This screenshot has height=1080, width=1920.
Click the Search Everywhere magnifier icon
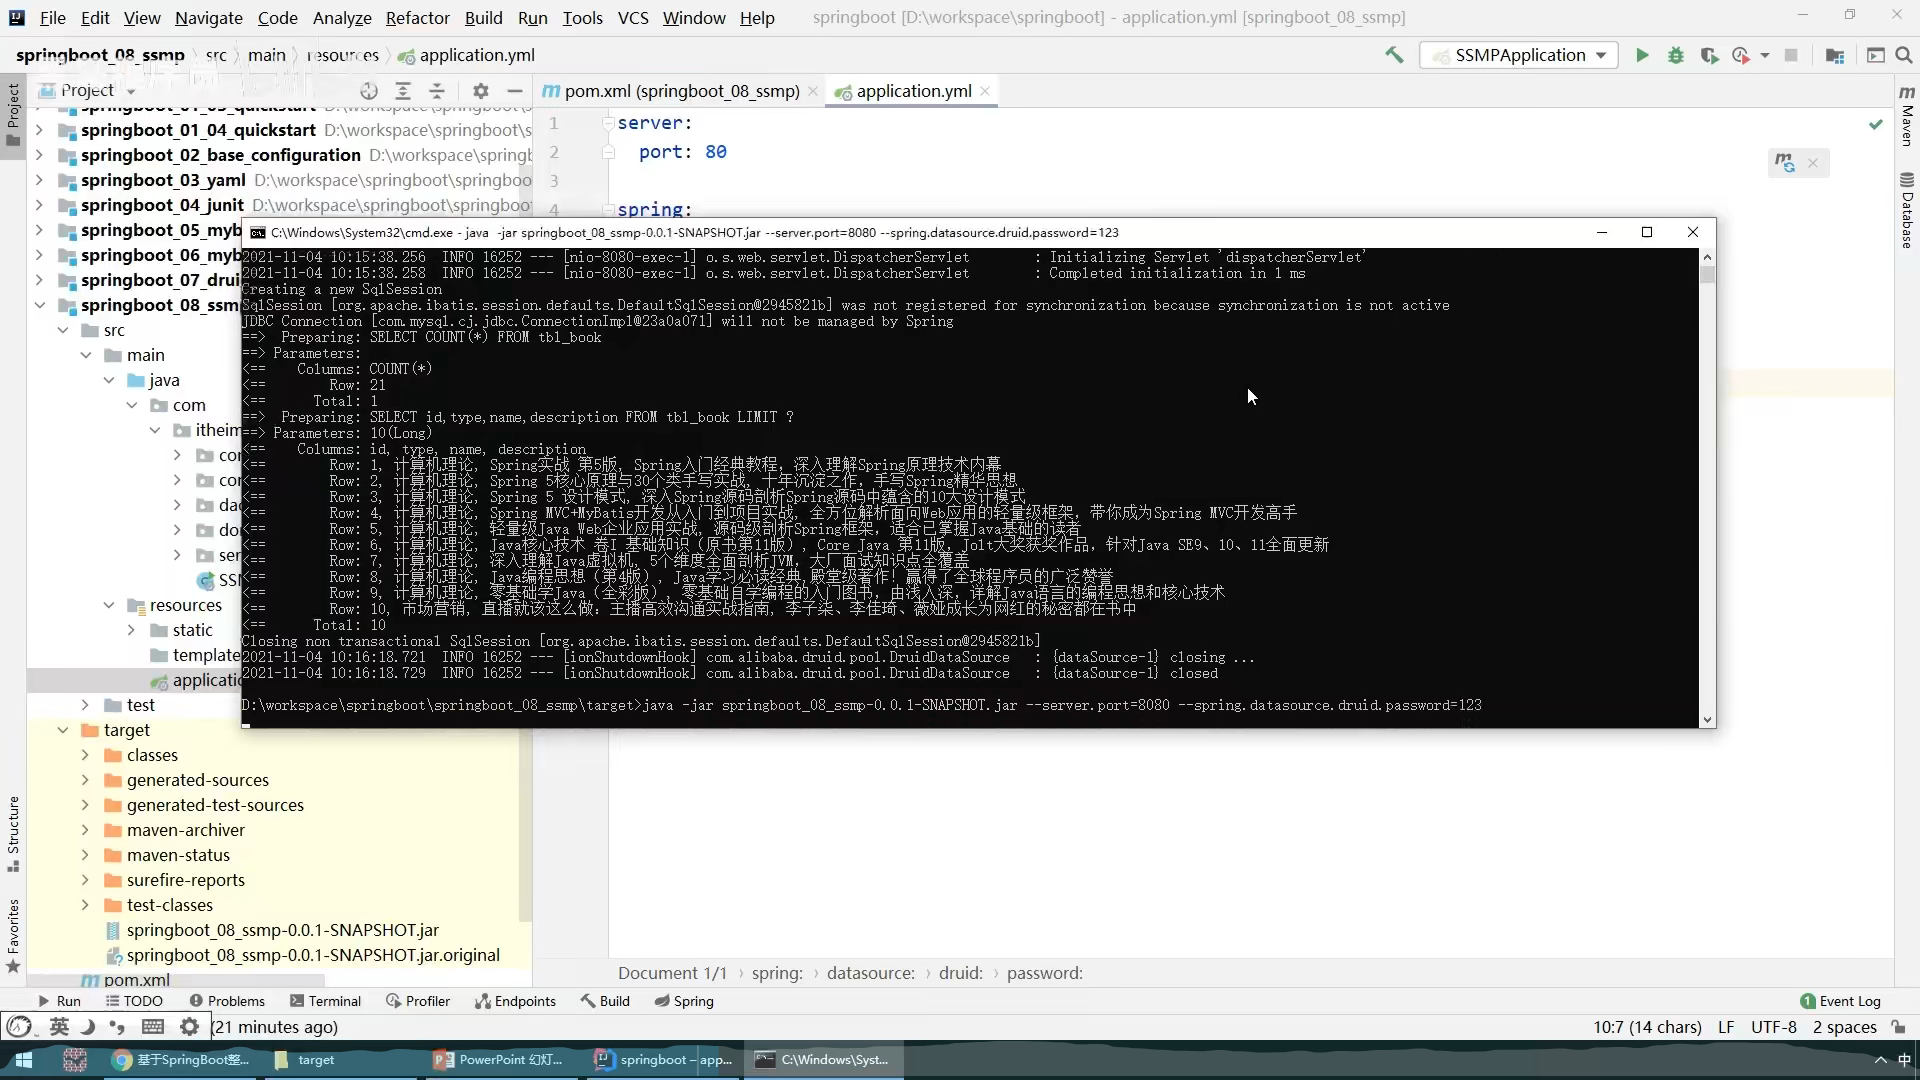pyautogui.click(x=1904, y=56)
